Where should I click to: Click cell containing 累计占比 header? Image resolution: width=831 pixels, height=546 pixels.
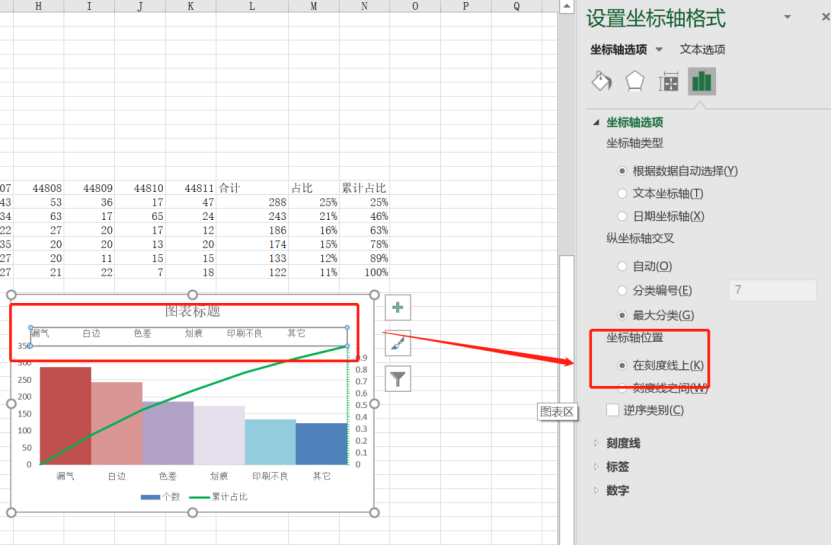[364, 188]
